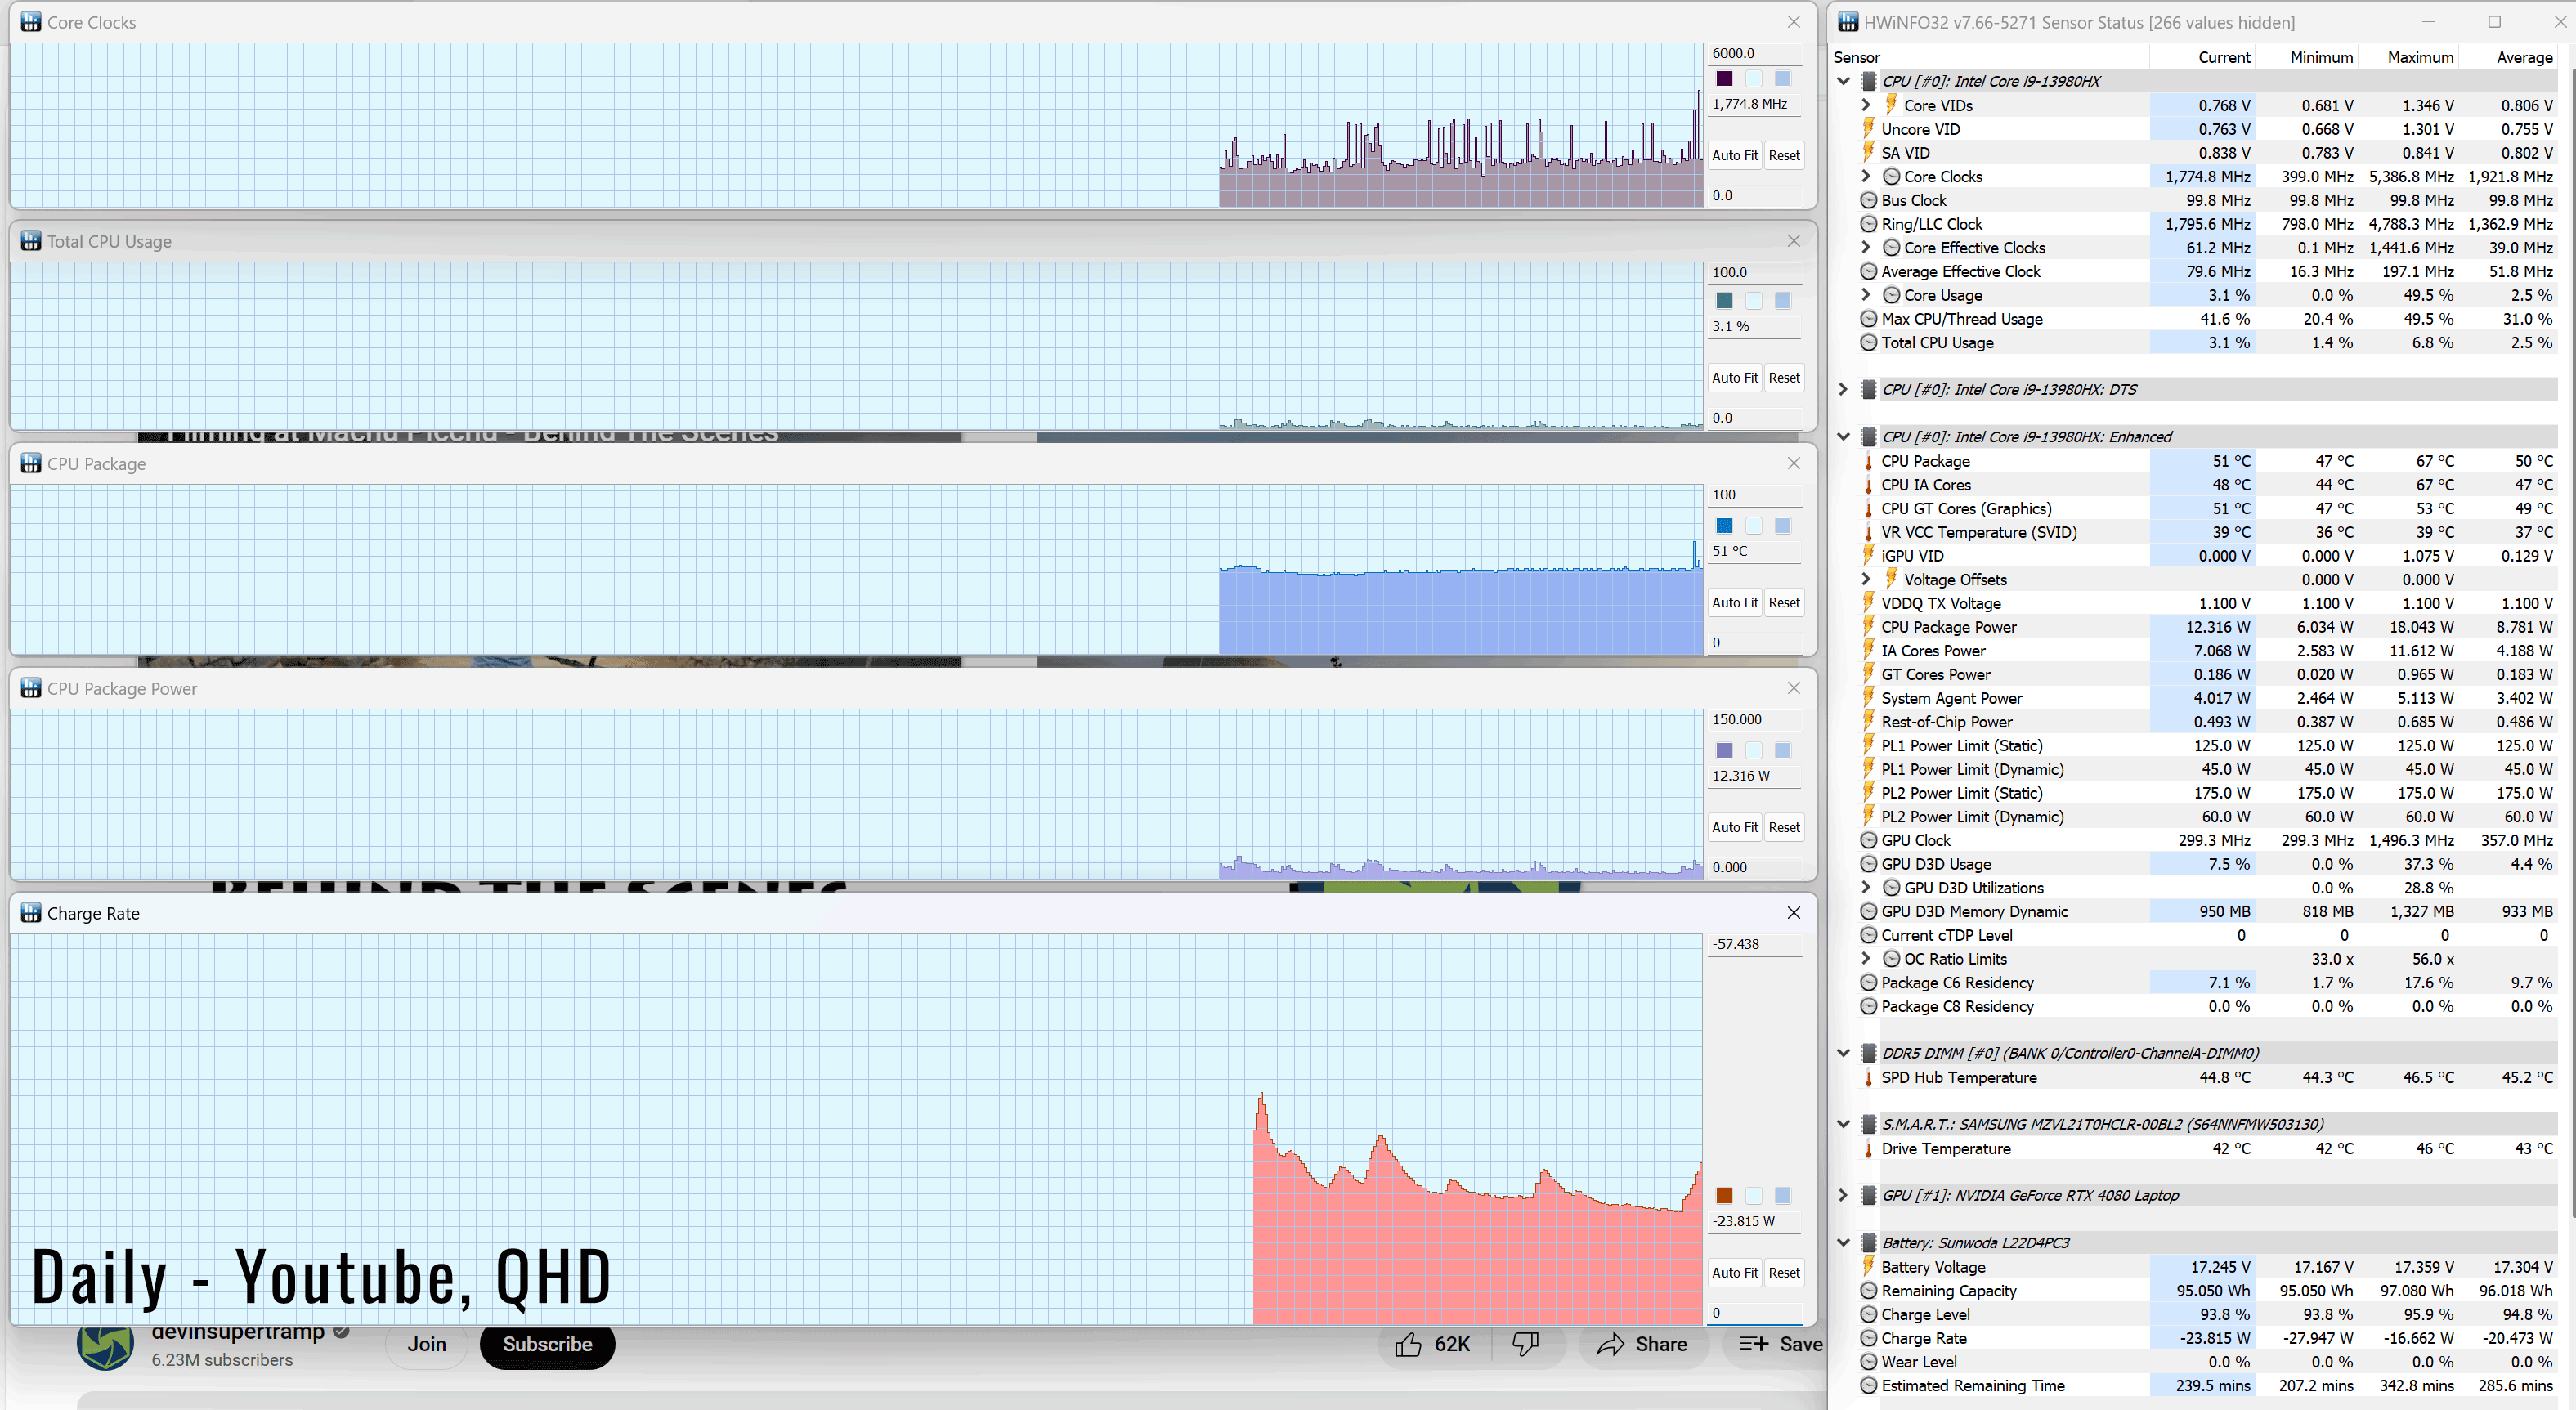The height and width of the screenshot is (1410, 2576).
Task: Expand the NVIDIA GeForce RTX 4080 group
Action: coord(1843,1195)
